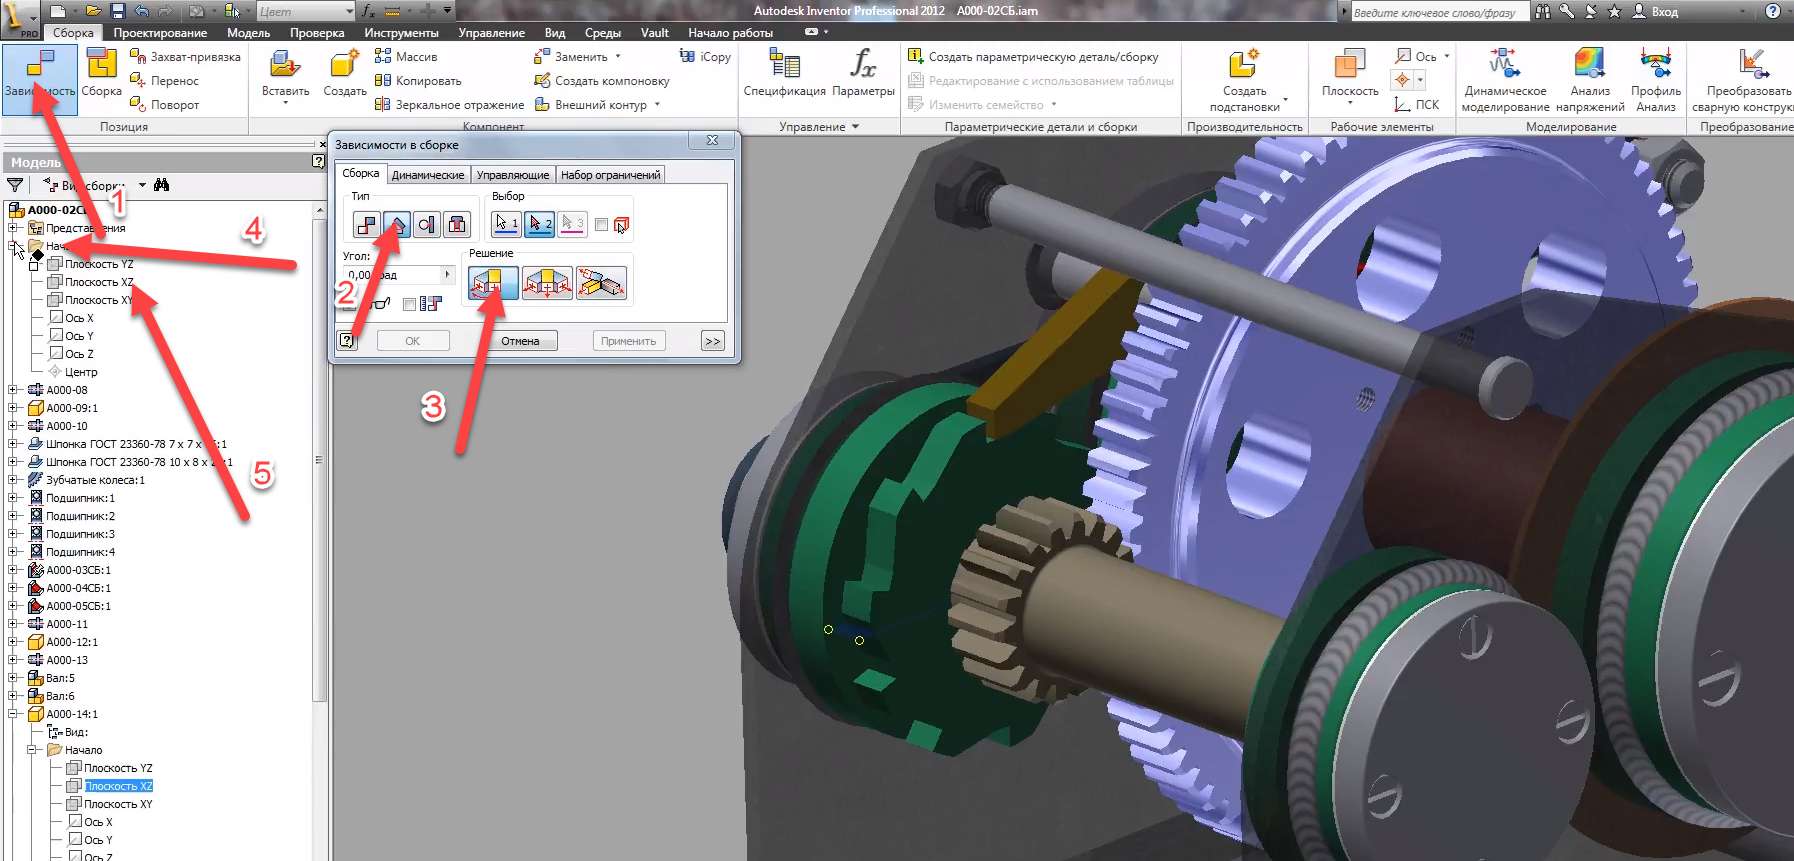The width and height of the screenshot is (1794, 861).
Task: Select the Поворот rotate tool
Action: [164, 105]
